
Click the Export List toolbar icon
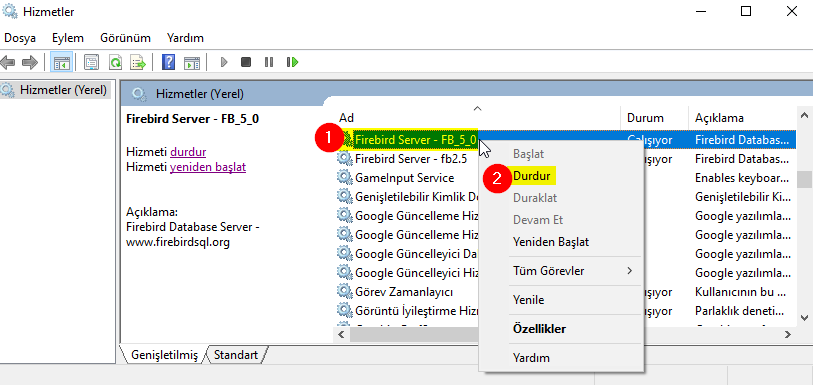[138, 63]
